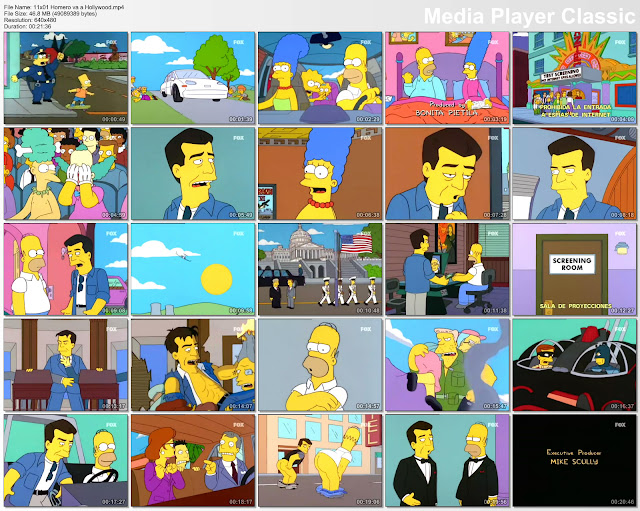Select thumbnail of clown covering his face in audience
The width and height of the screenshot is (640, 511).
[66, 173]
